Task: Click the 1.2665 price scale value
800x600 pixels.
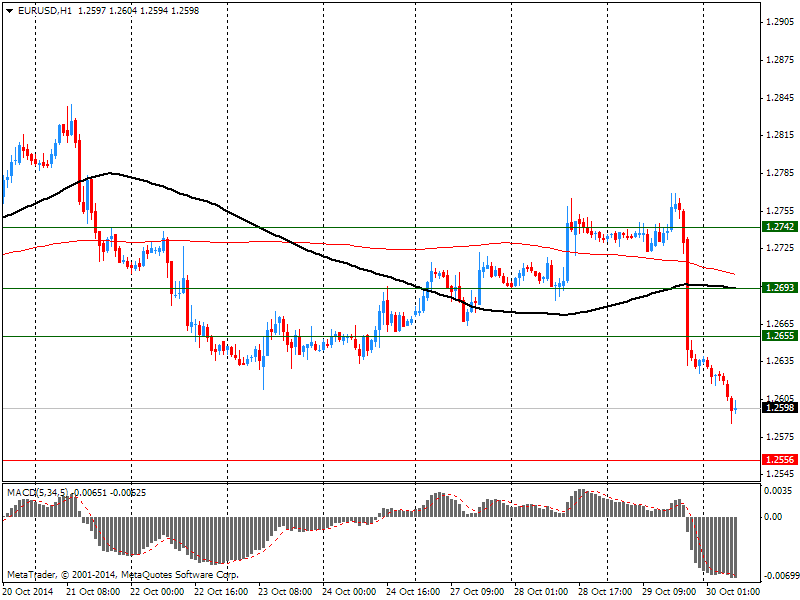Action: (x=781, y=323)
